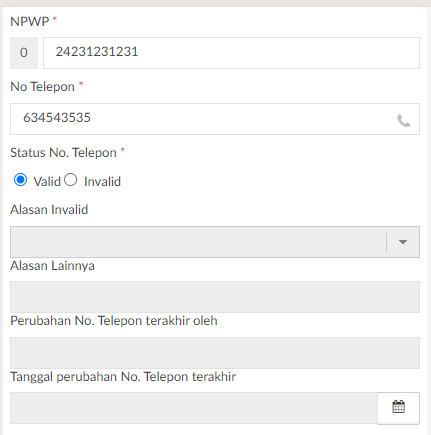
Task: Open the calendar date picker icon
Action: pos(398,408)
